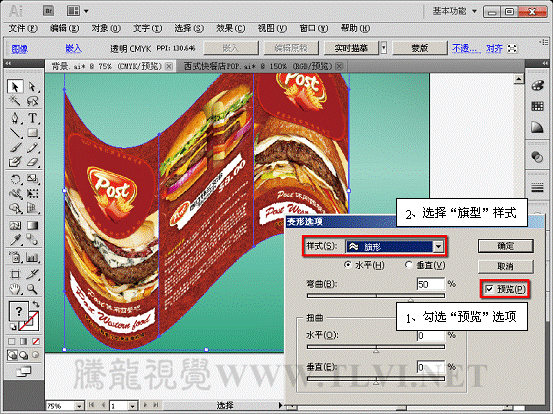
Task: Open the 效果 menu
Action: pos(230,28)
